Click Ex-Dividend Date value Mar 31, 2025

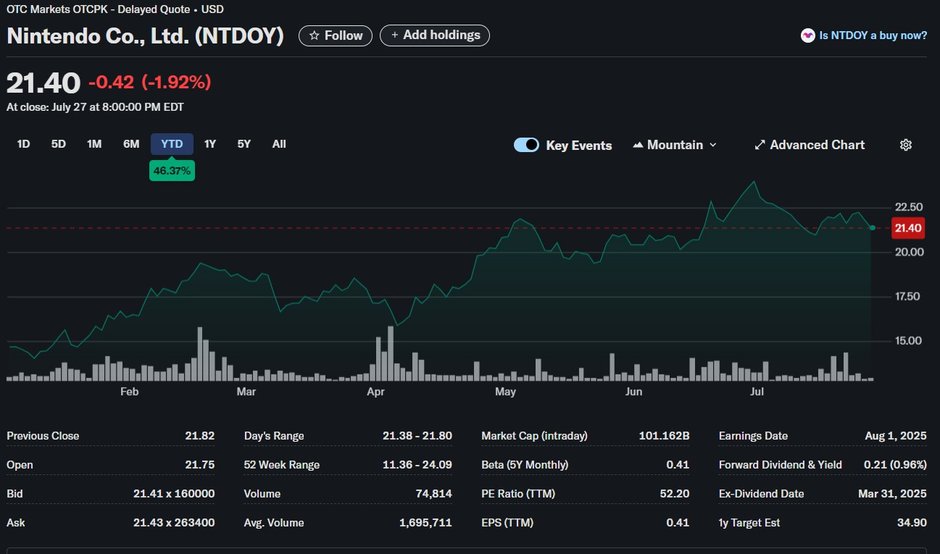(x=892, y=493)
